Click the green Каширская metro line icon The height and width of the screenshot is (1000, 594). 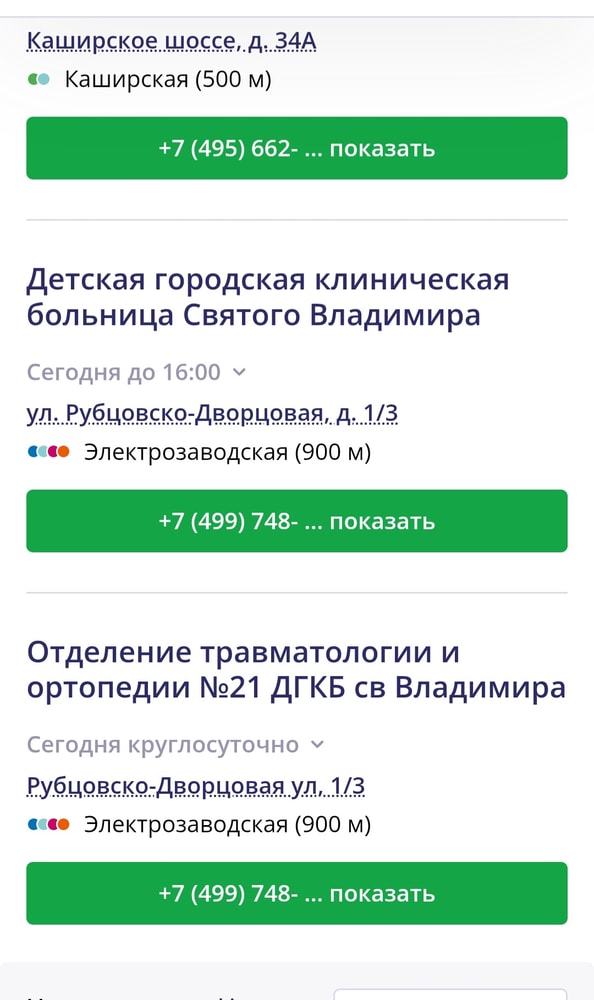33,78
